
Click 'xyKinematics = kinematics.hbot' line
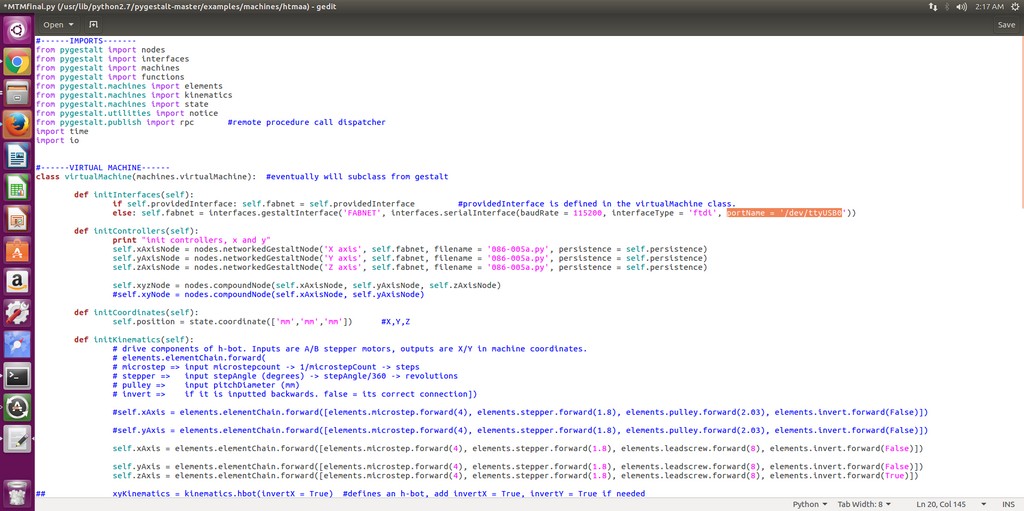point(379,494)
